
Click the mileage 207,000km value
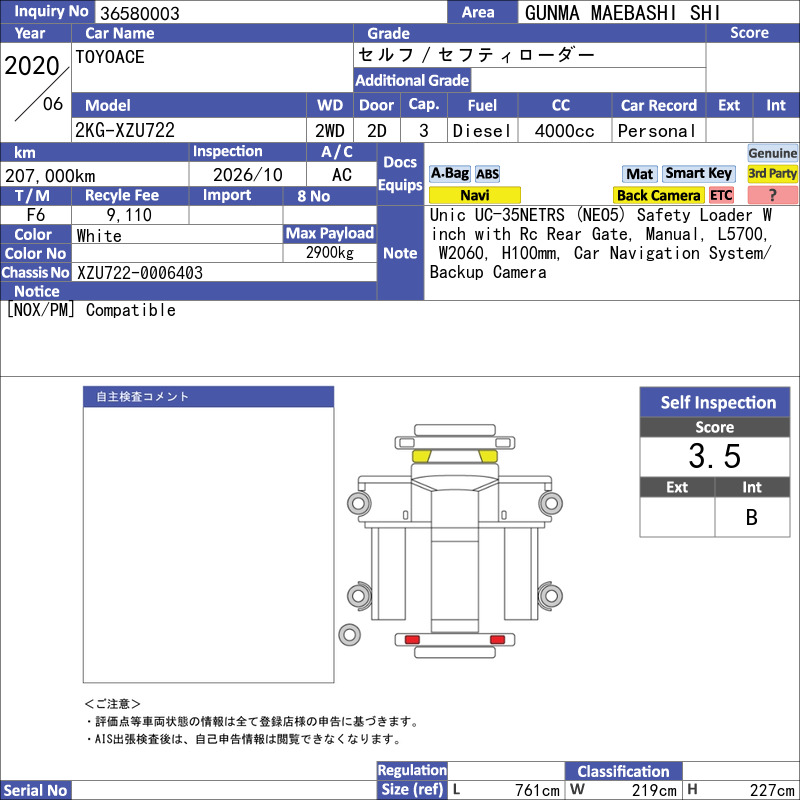[x=50, y=176]
